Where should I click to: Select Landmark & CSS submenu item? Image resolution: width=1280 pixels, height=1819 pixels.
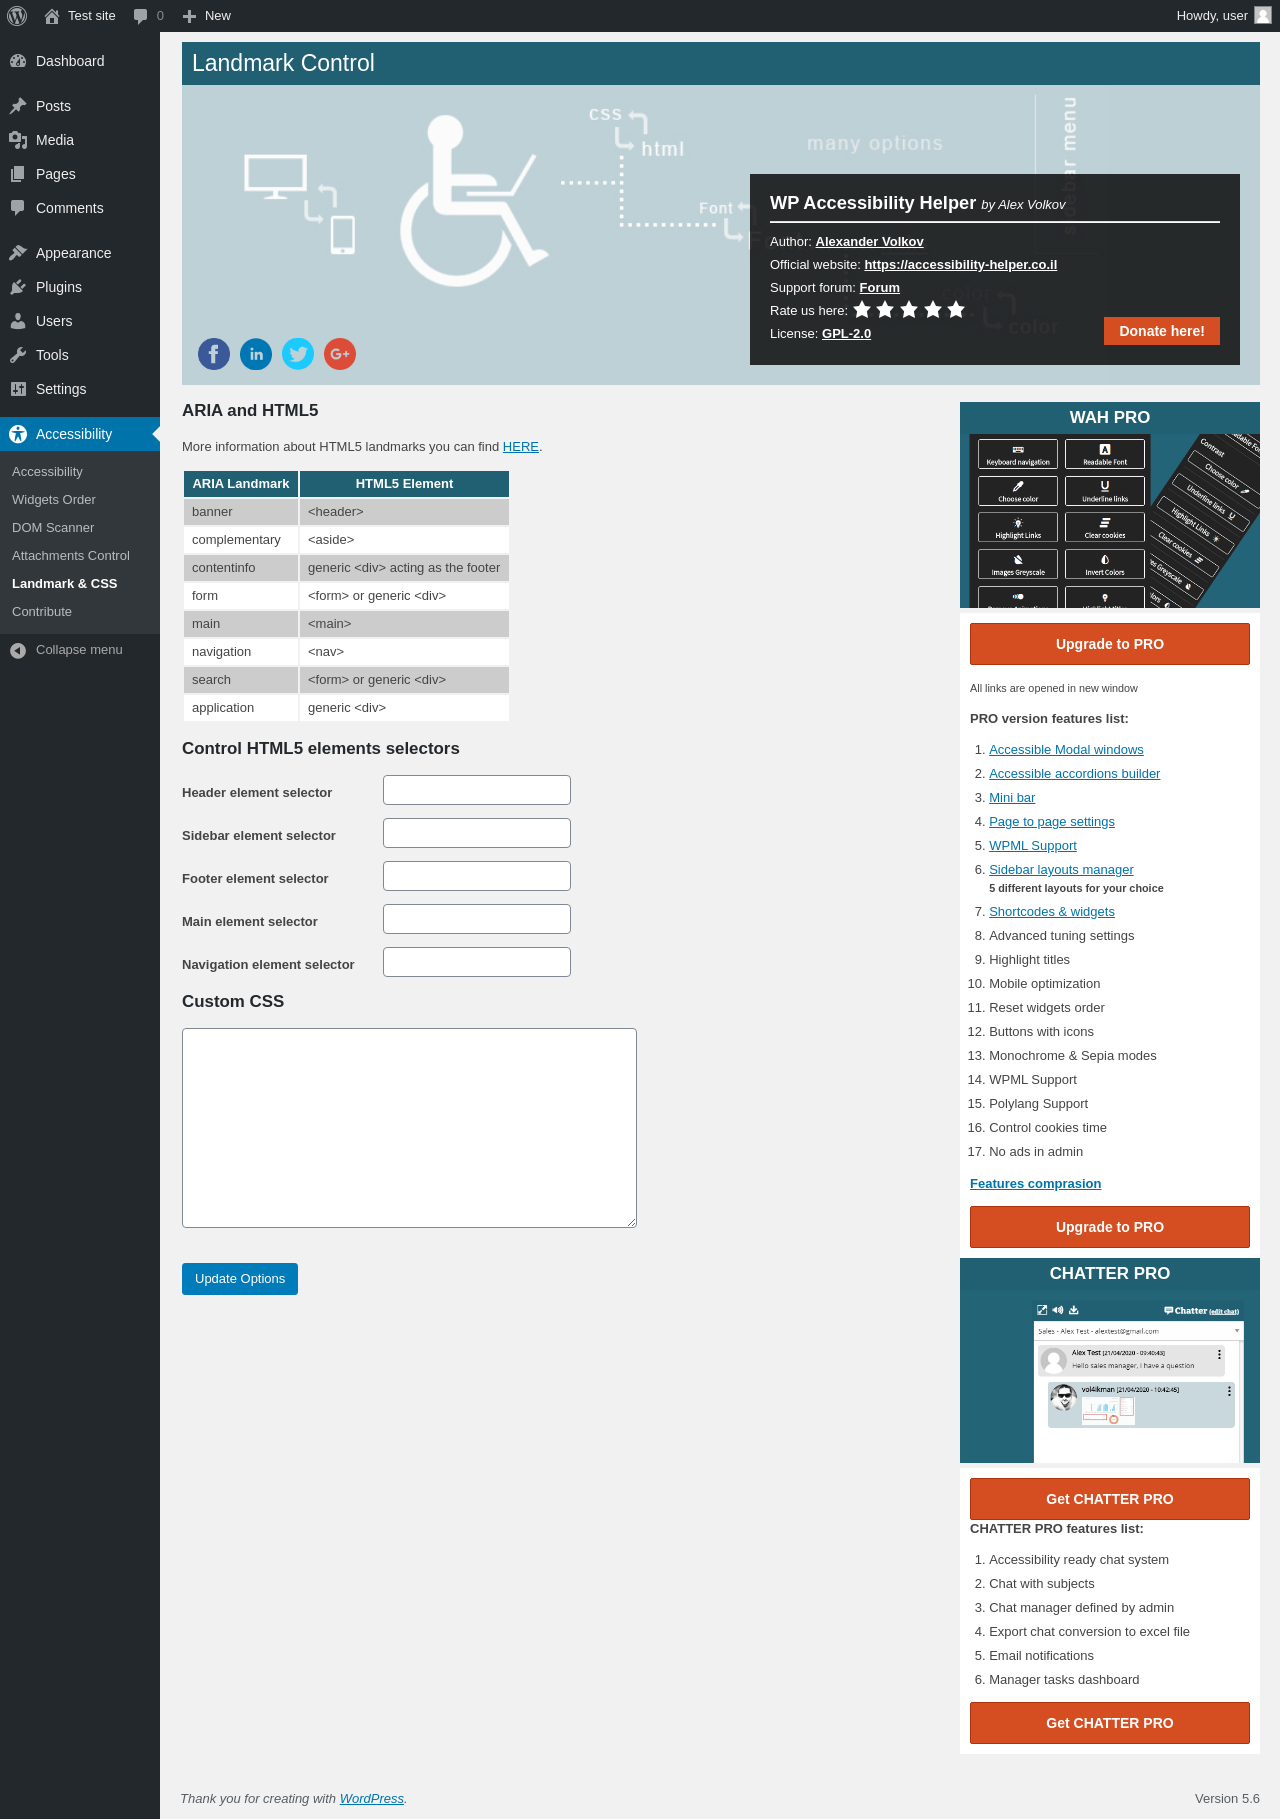coord(65,584)
